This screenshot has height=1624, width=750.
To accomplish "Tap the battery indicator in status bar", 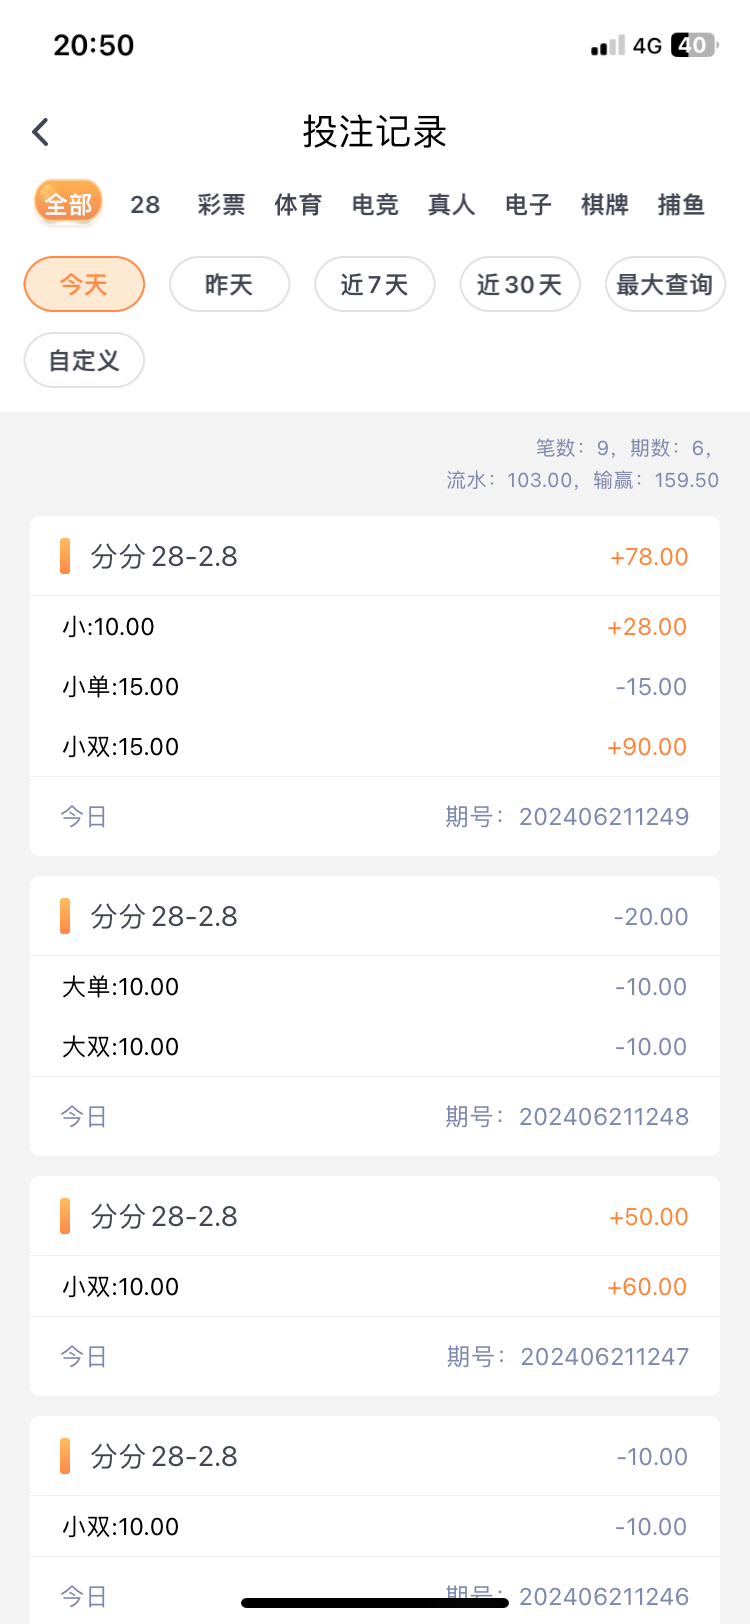I will click(x=694, y=45).
